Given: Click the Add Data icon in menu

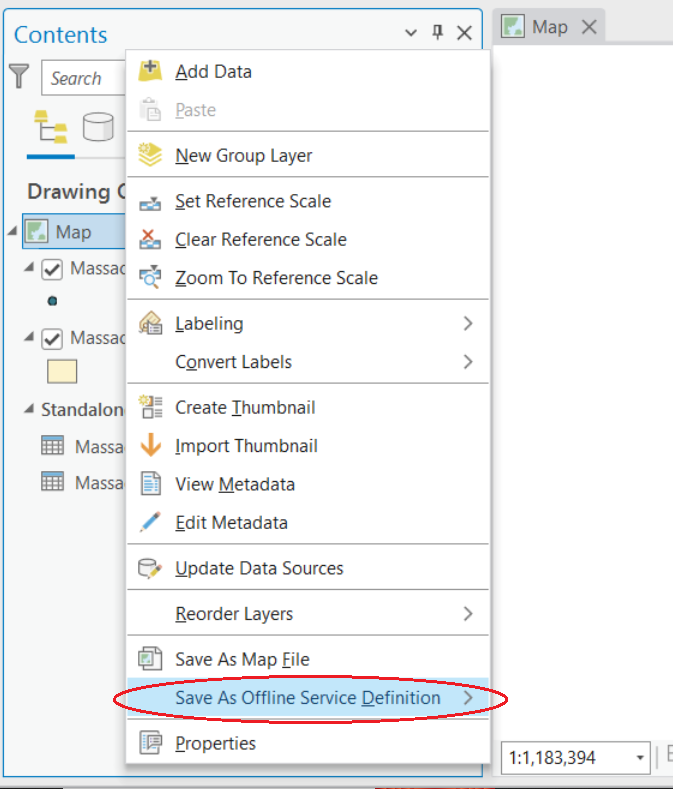Looking at the screenshot, I should coord(150,71).
